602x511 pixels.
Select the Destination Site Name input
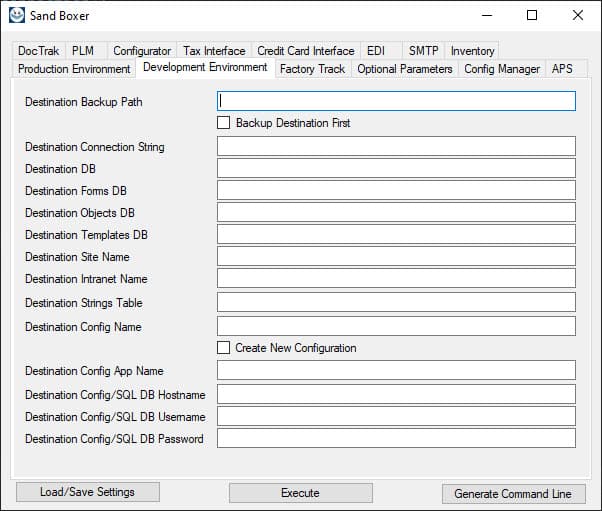(x=396, y=256)
